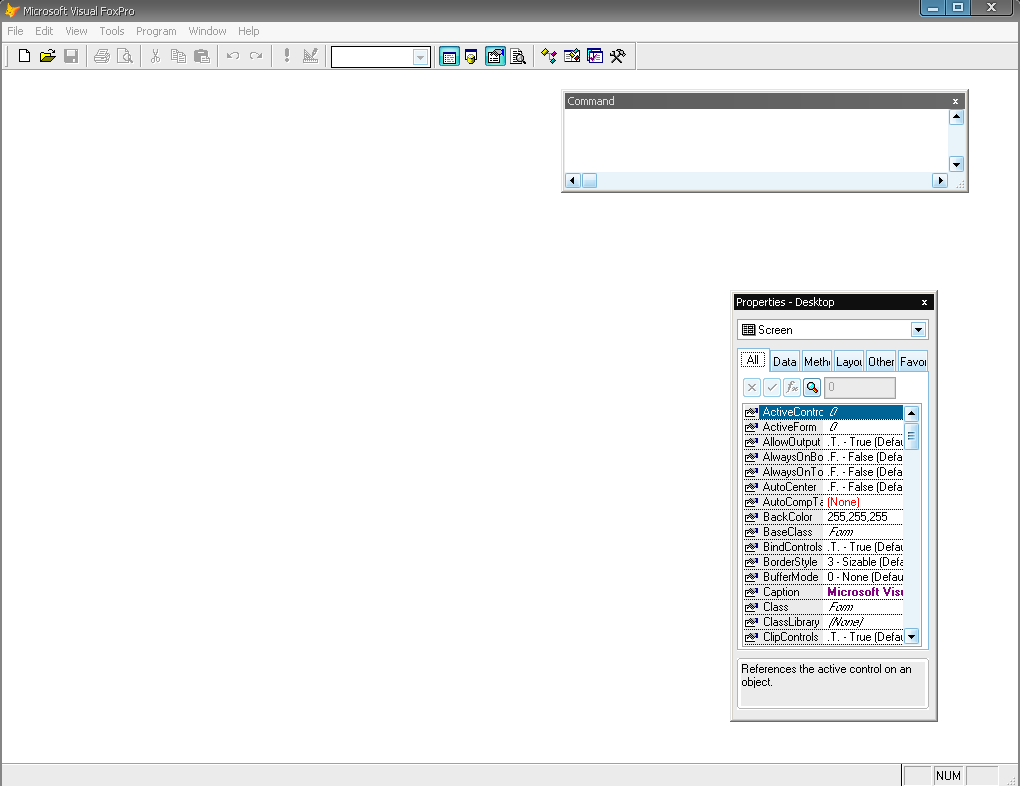Click Command window scroll left arrow
This screenshot has width=1020, height=786.
pyautogui.click(x=573, y=180)
